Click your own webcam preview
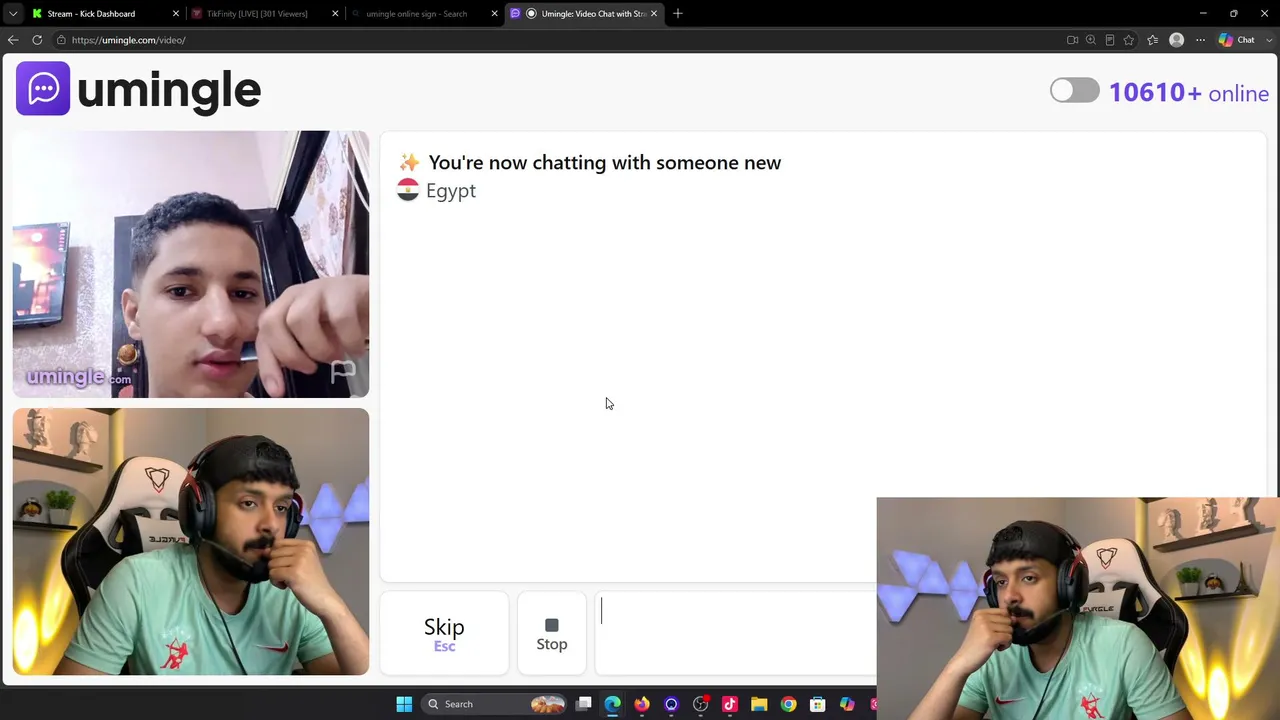This screenshot has width=1280, height=720. (191, 541)
